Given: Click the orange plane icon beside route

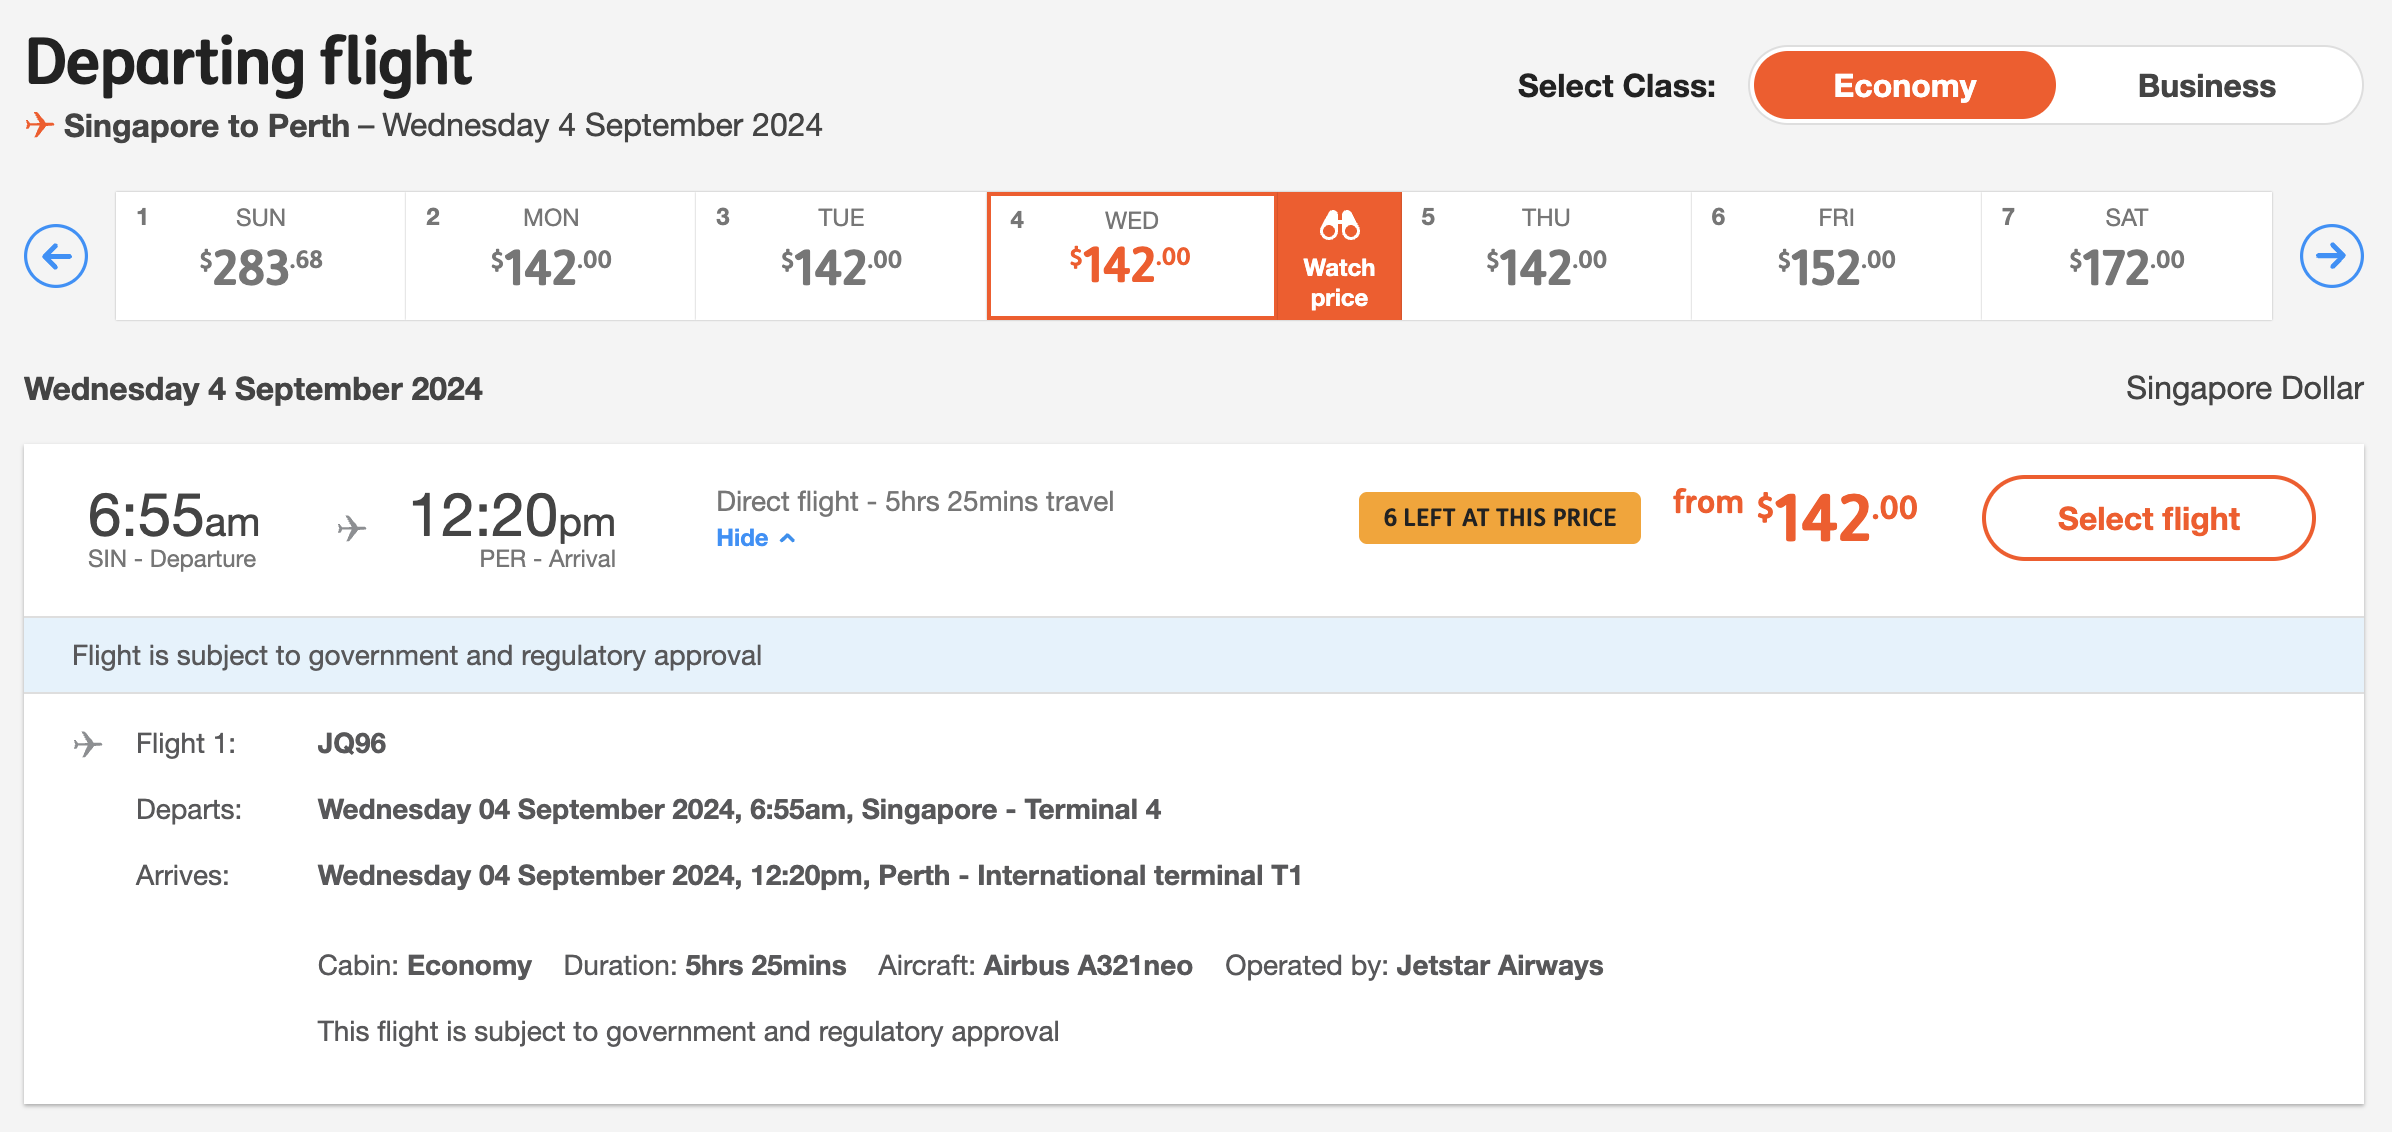Looking at the screenshot, I should [39, 125].
